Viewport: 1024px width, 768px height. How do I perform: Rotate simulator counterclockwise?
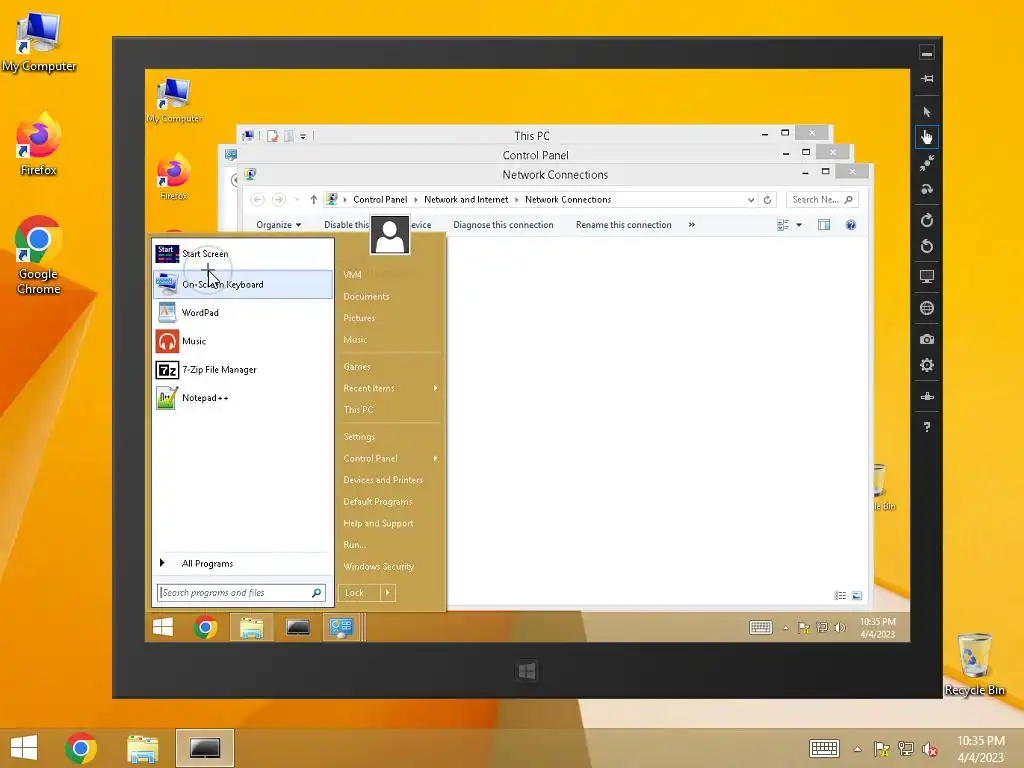point(927,246)
